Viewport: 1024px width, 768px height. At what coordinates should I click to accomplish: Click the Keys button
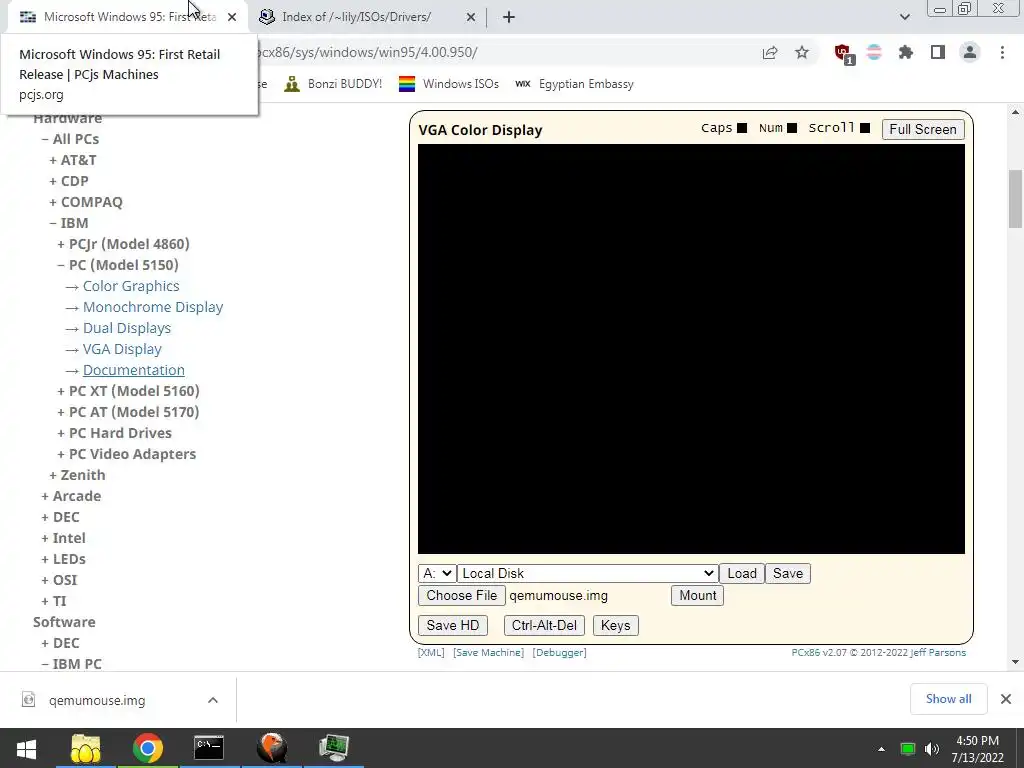pyautogui.click(x=615, y=626)
